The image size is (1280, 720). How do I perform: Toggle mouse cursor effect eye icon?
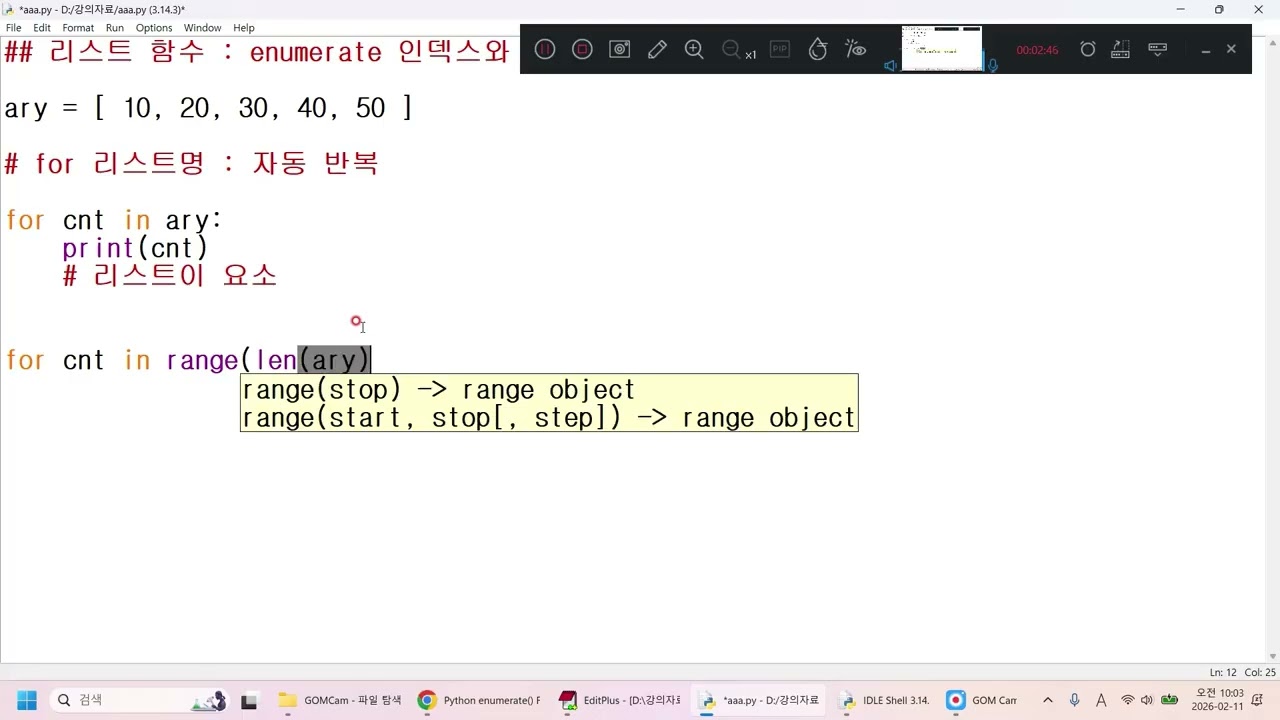pos(855,49)
